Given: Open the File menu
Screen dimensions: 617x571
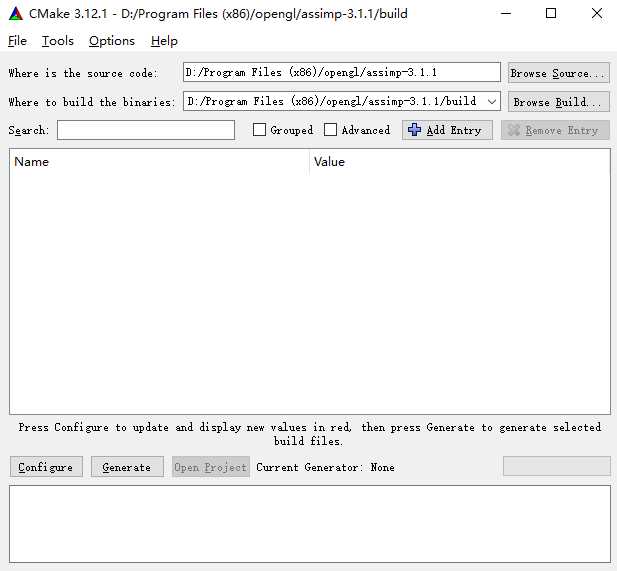Looking at the screenshot, I should coord(17,41).
